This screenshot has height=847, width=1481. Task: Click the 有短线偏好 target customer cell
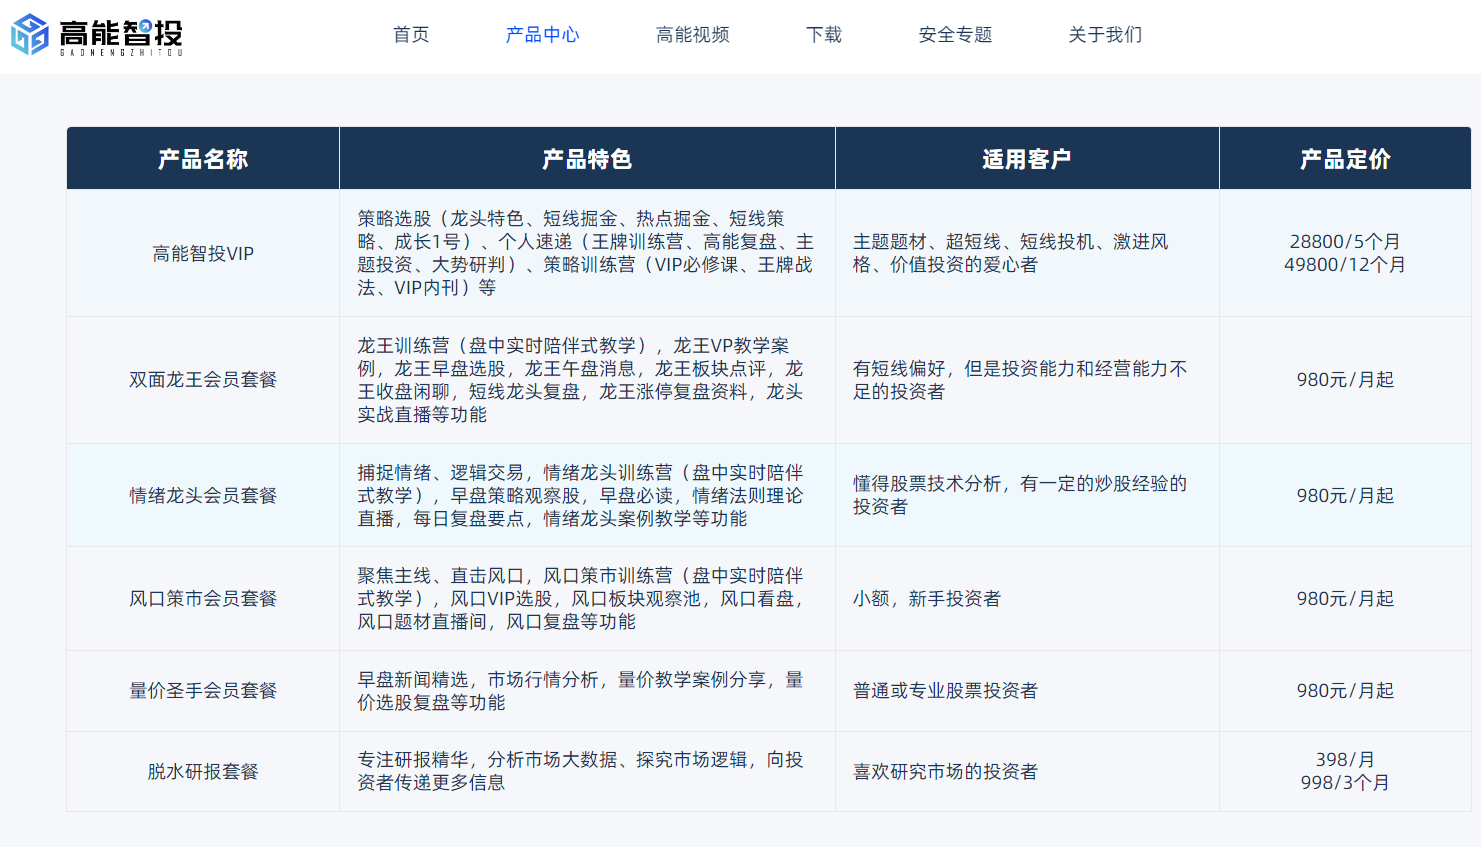(x=1027, y=380)
